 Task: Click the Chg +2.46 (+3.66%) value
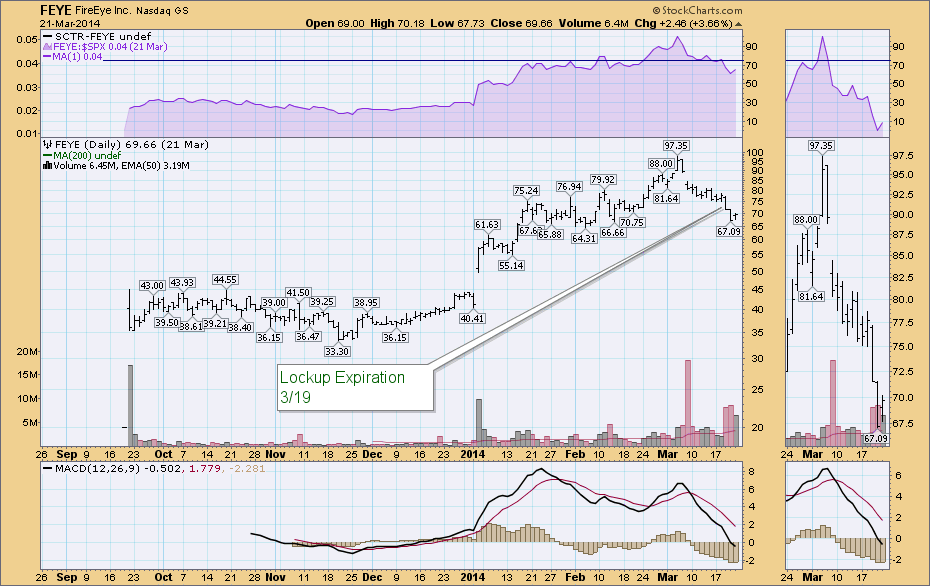[x=683, y=23]
